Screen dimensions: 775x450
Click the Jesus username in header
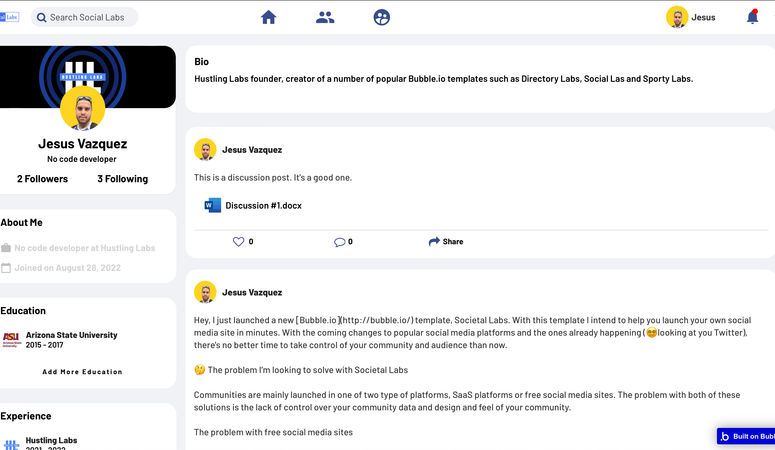(x=703, y=17)
